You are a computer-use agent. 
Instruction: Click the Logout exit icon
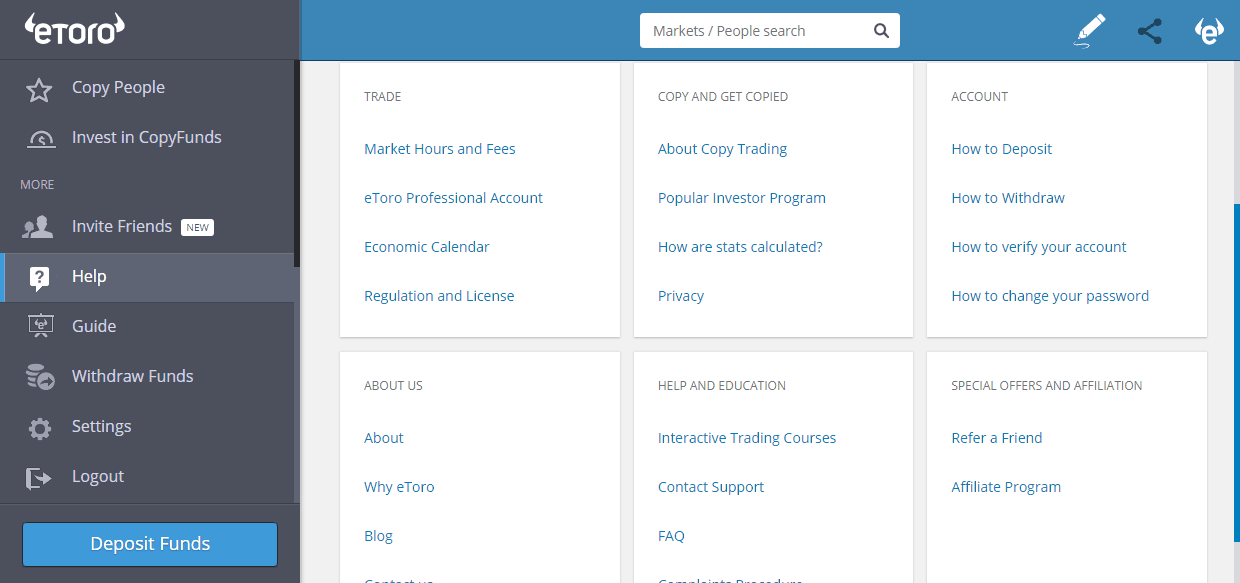point(39,478)
